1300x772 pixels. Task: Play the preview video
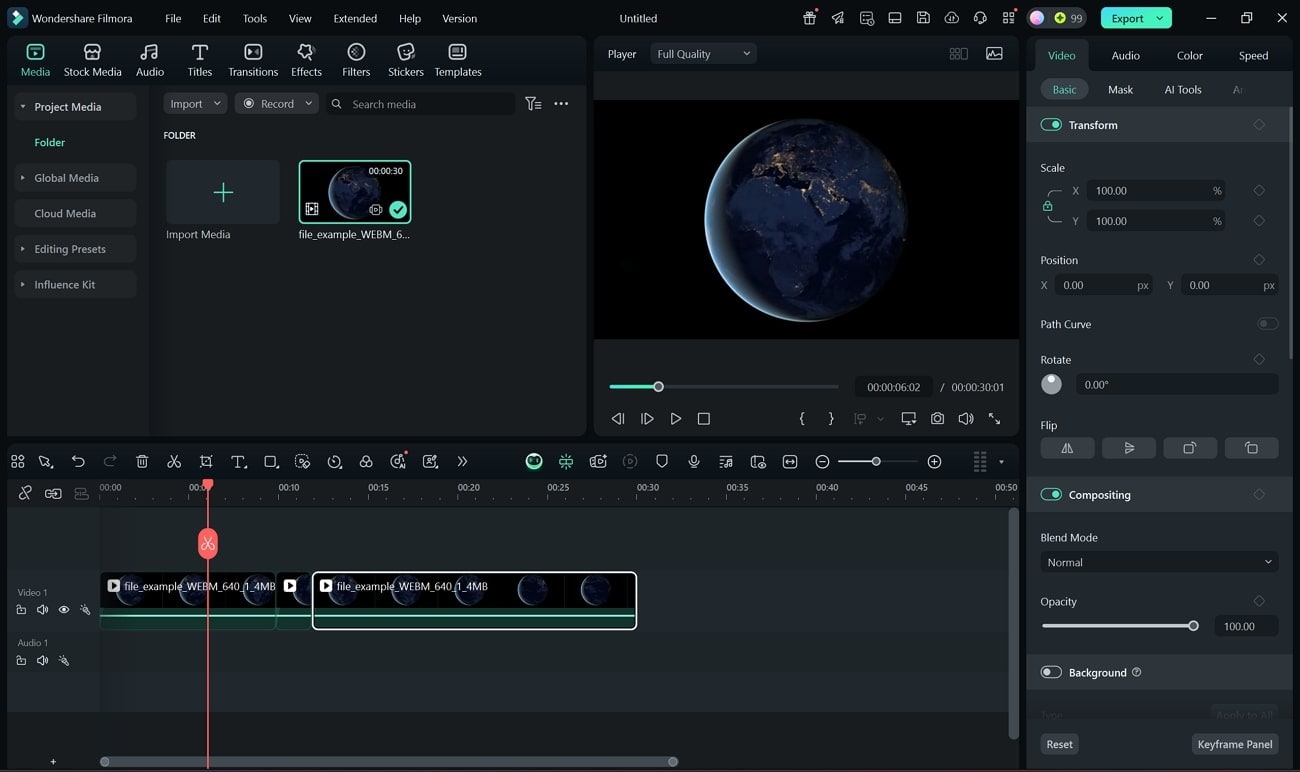pyautogui.click(x=676, y=419)
